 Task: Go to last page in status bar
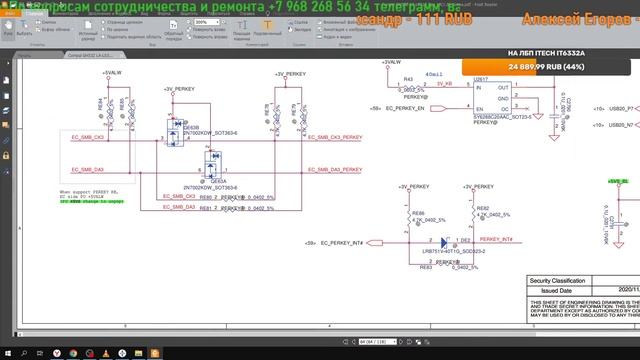point(409,342)
